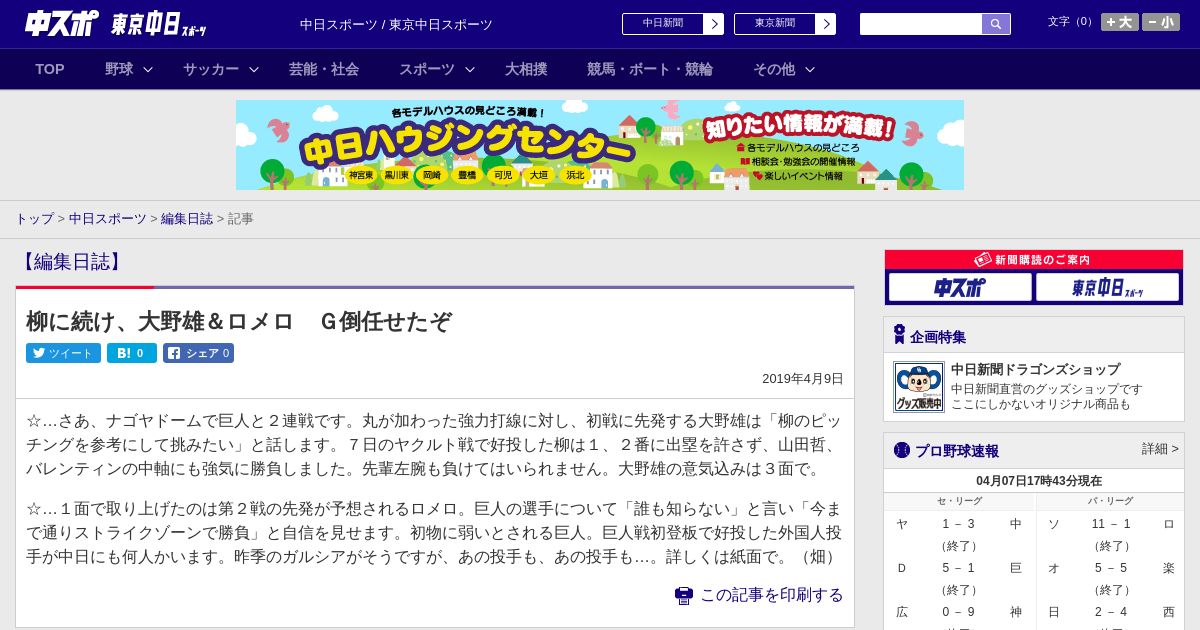Click the ヤ 1−3 中 score
Image resolution: width=1200 pixels, height=630 pixels.
pos(958,524)
